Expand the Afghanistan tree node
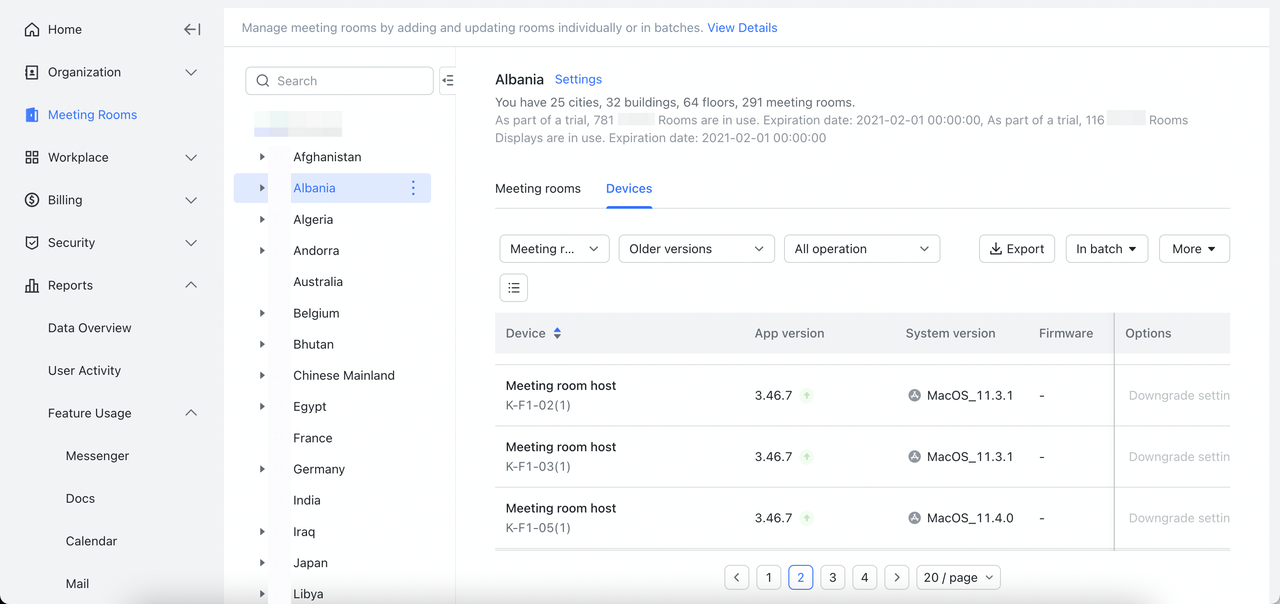This screenshot has height=604, width=1280. coord(262,157)
